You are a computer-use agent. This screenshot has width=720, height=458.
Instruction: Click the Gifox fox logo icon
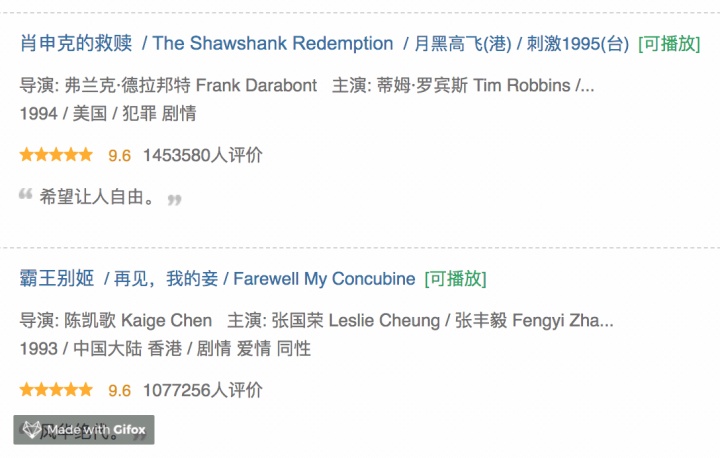click(x=32, y=430)
